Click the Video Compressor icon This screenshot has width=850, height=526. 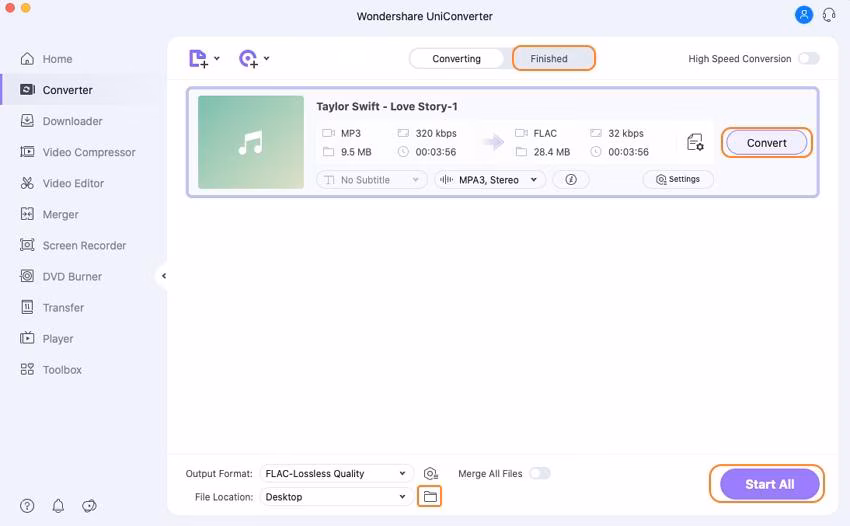[27, 152]
